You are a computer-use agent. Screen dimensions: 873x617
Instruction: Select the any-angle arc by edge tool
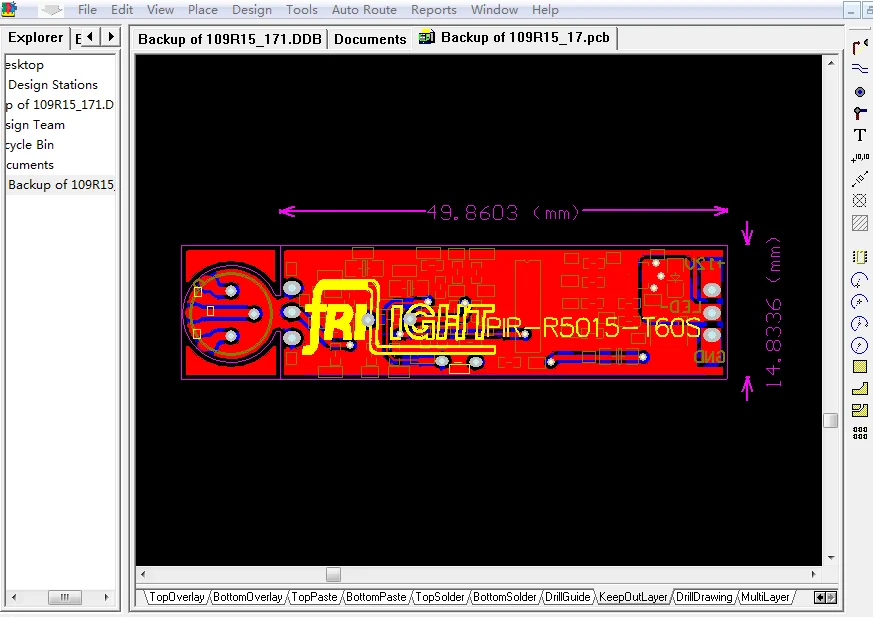860,324
